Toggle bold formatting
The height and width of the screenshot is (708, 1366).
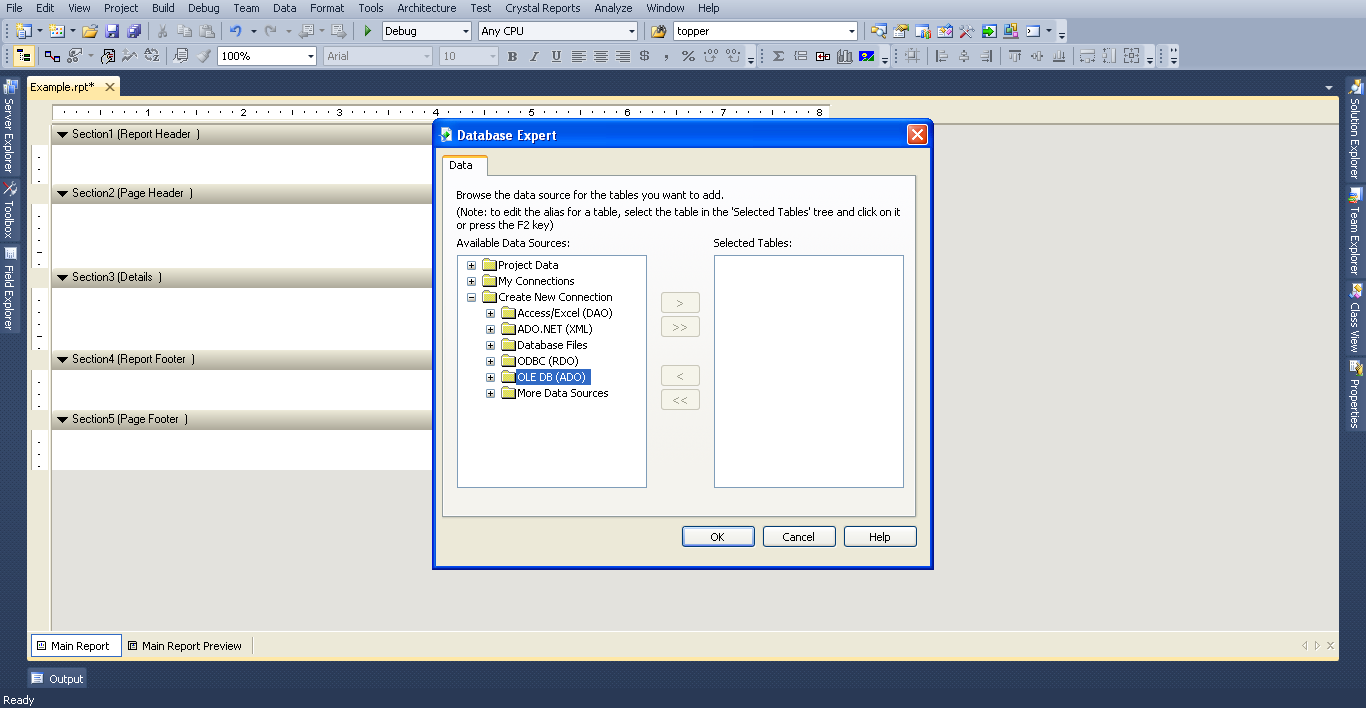tap(511, 56)
